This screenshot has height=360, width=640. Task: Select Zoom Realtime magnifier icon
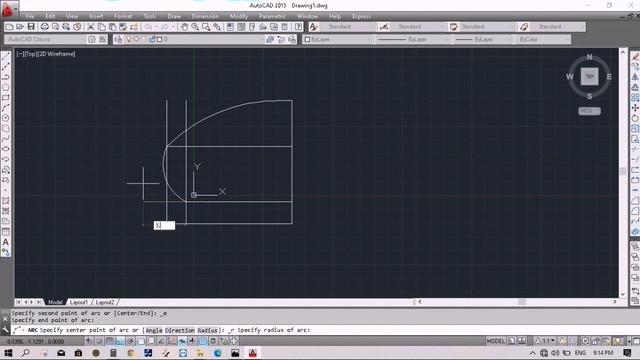[x=195, y=27]
